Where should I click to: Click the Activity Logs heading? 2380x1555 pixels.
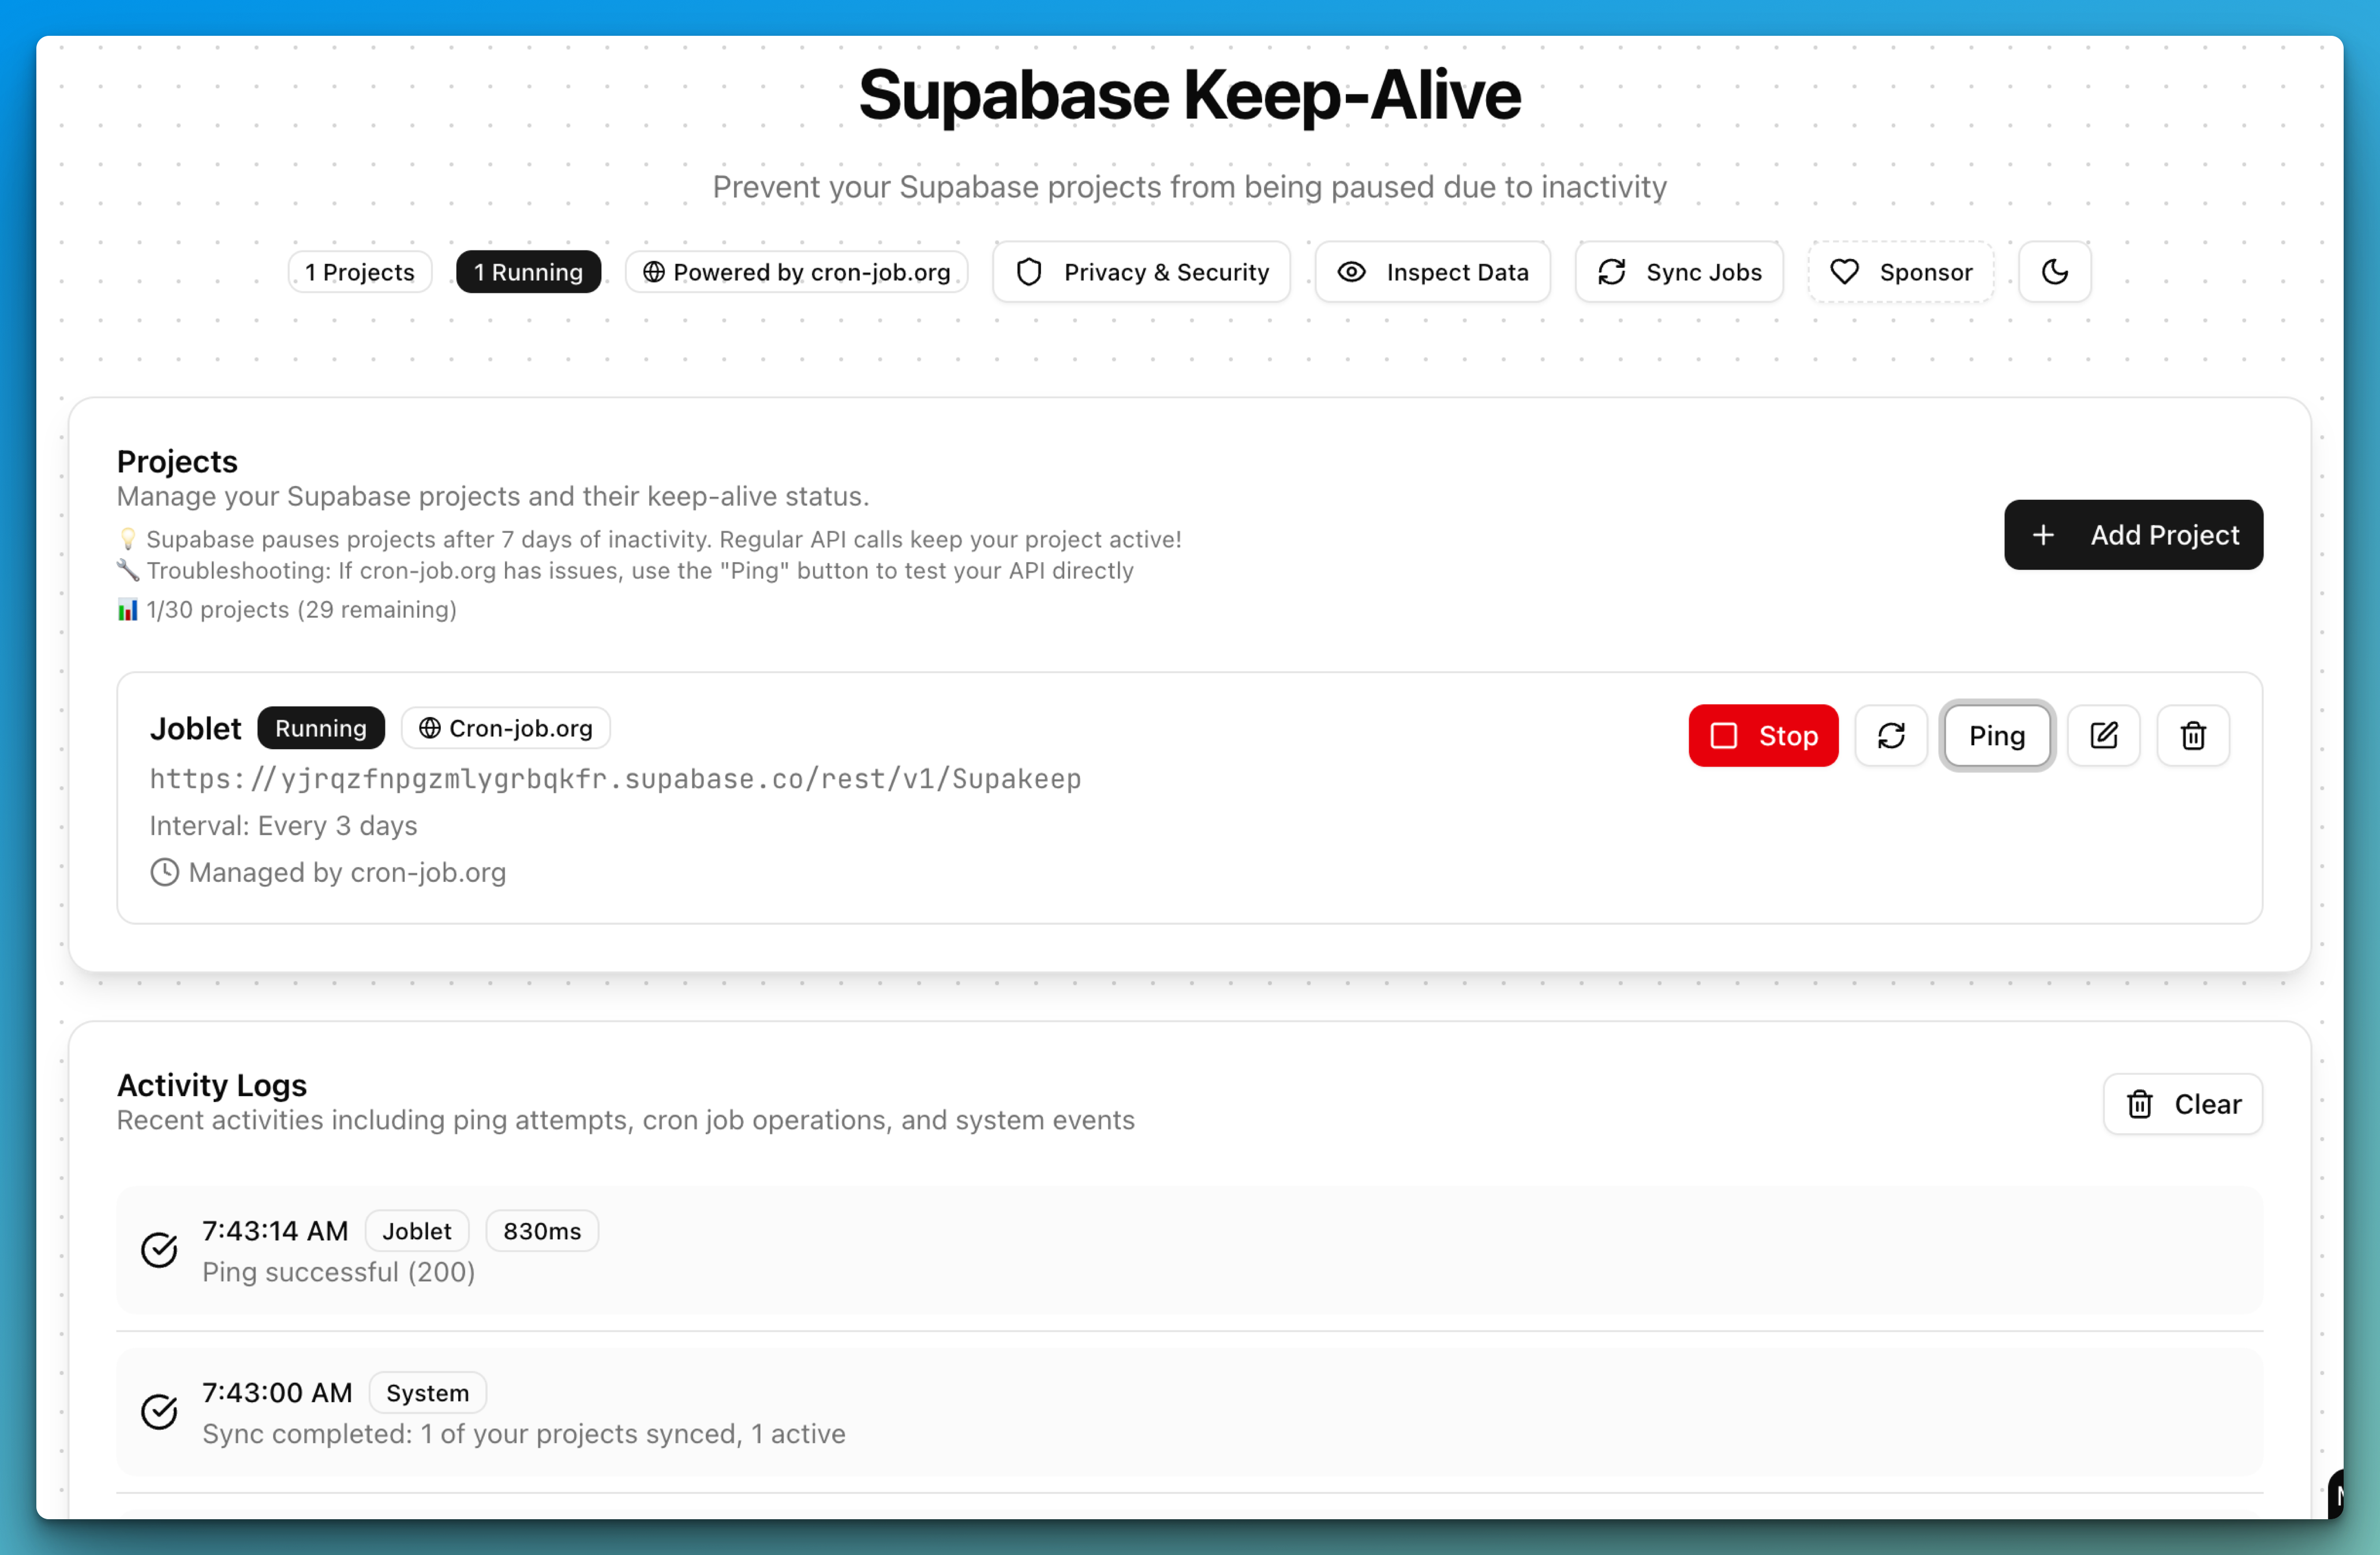click(212, 1085)
